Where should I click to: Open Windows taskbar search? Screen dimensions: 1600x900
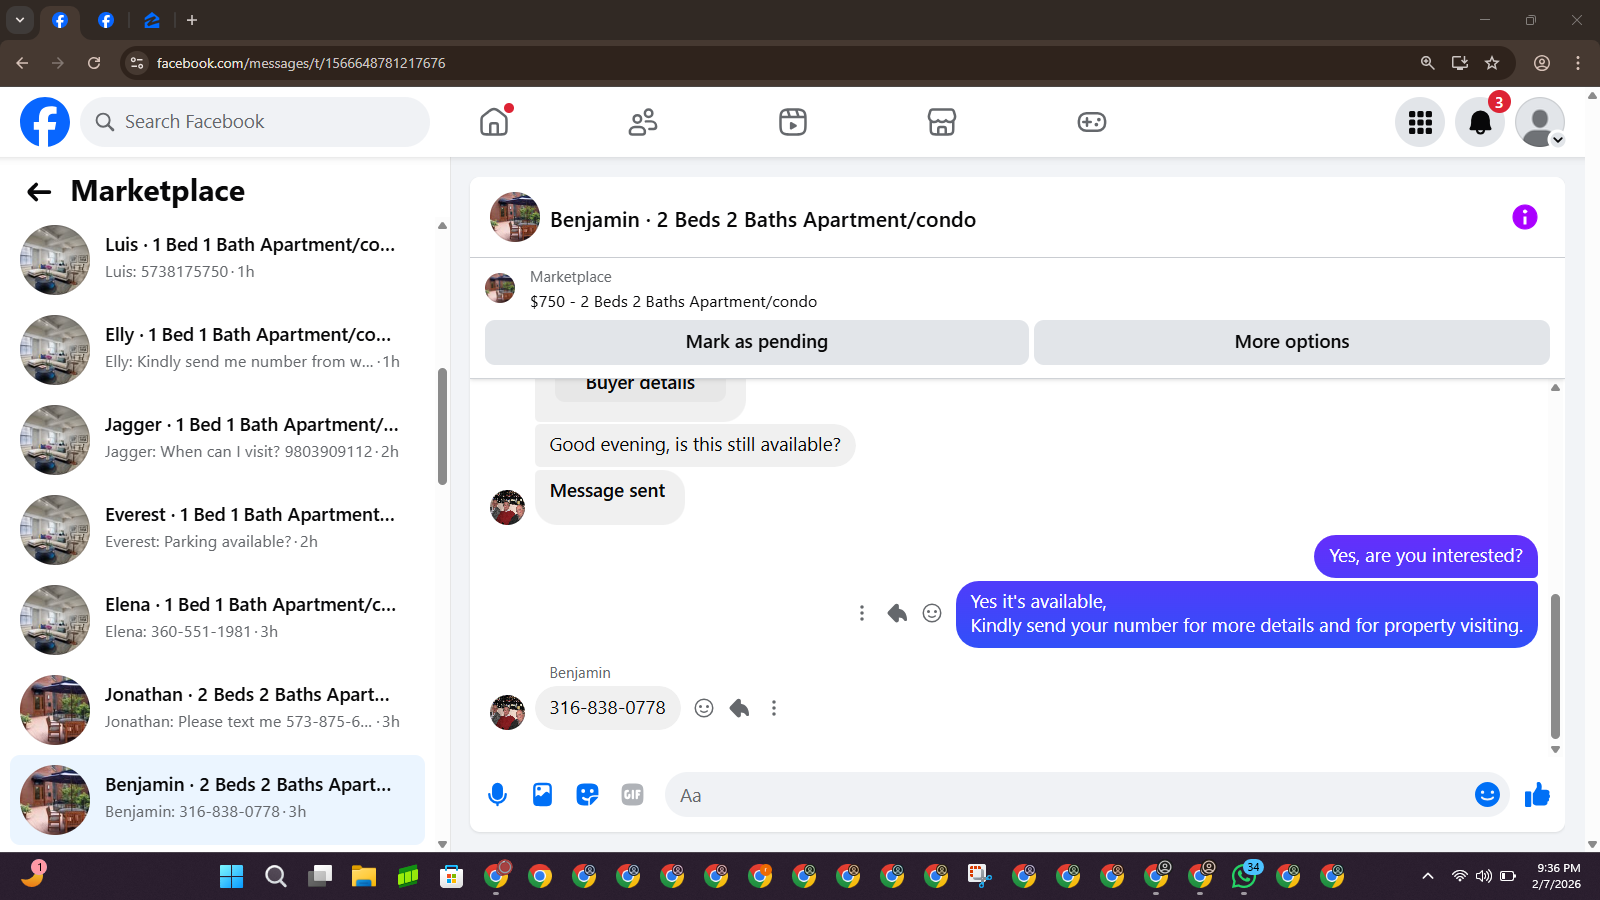point(276,877)
